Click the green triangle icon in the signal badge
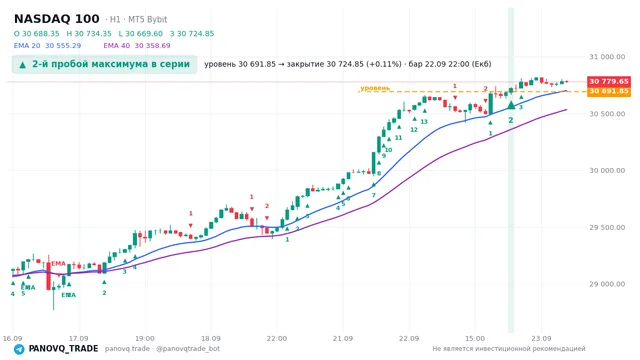 point(23,64)
